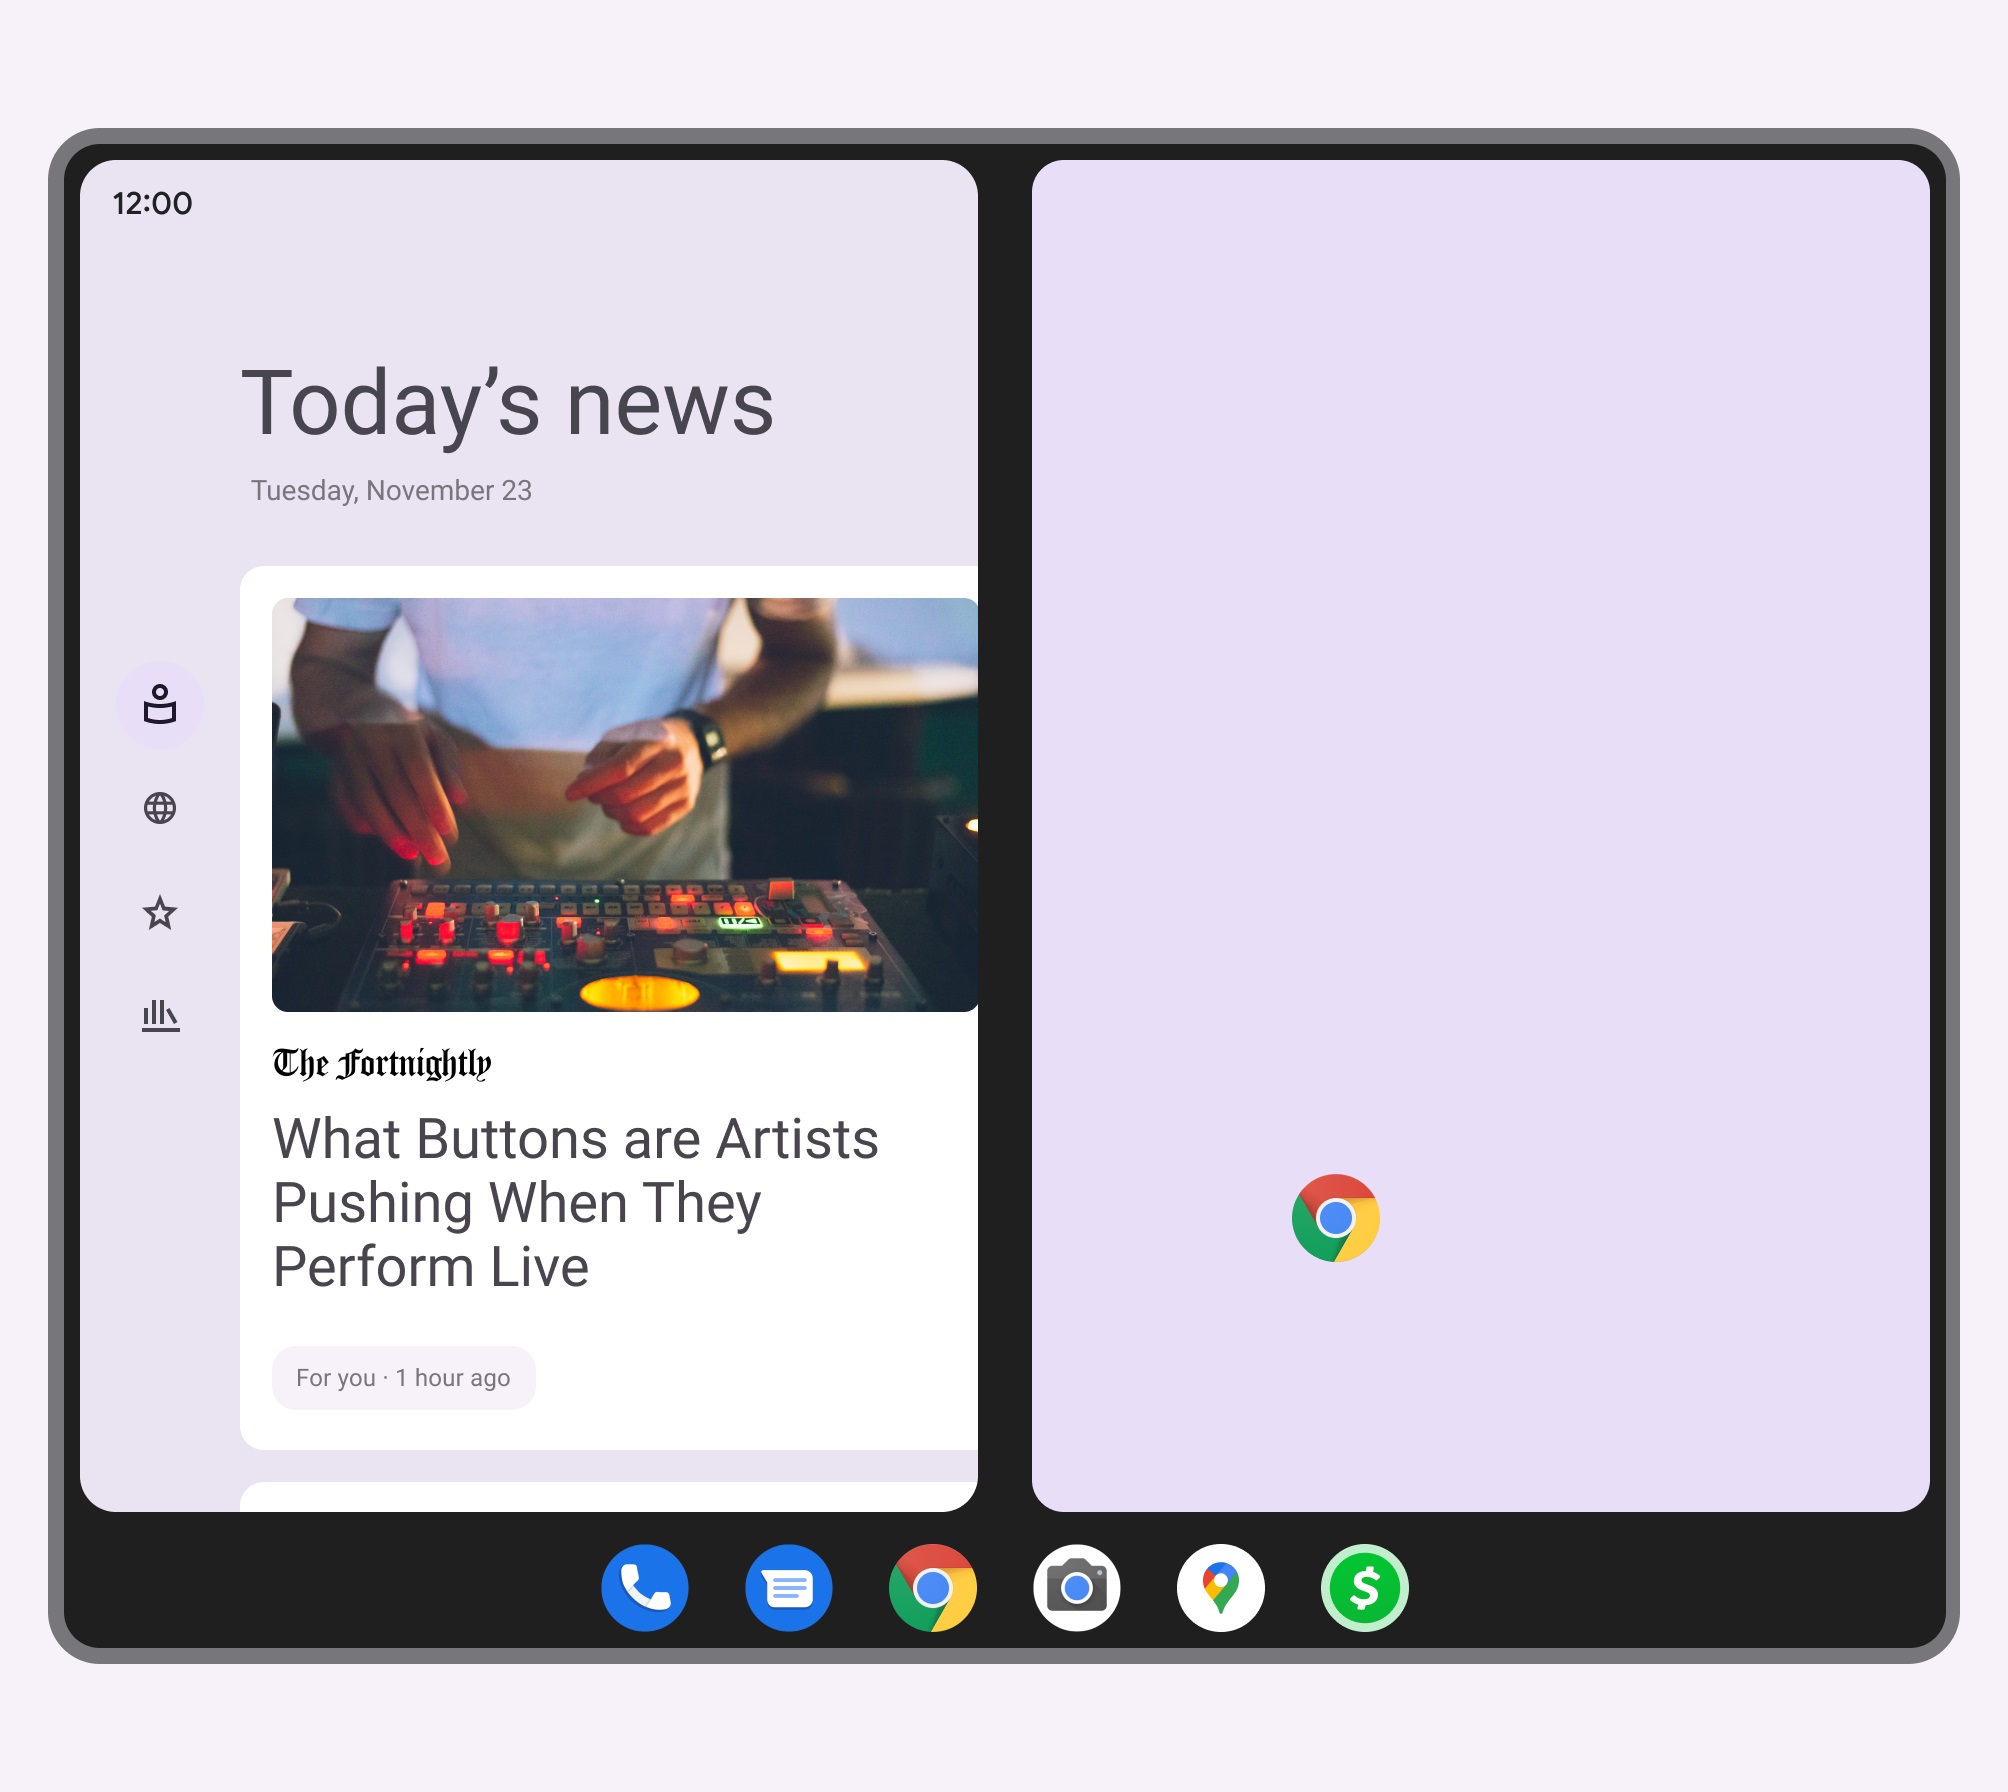Select the globe/world news category
The height and width of the screenshot is (1792, 2008).
tap(161, 810)
